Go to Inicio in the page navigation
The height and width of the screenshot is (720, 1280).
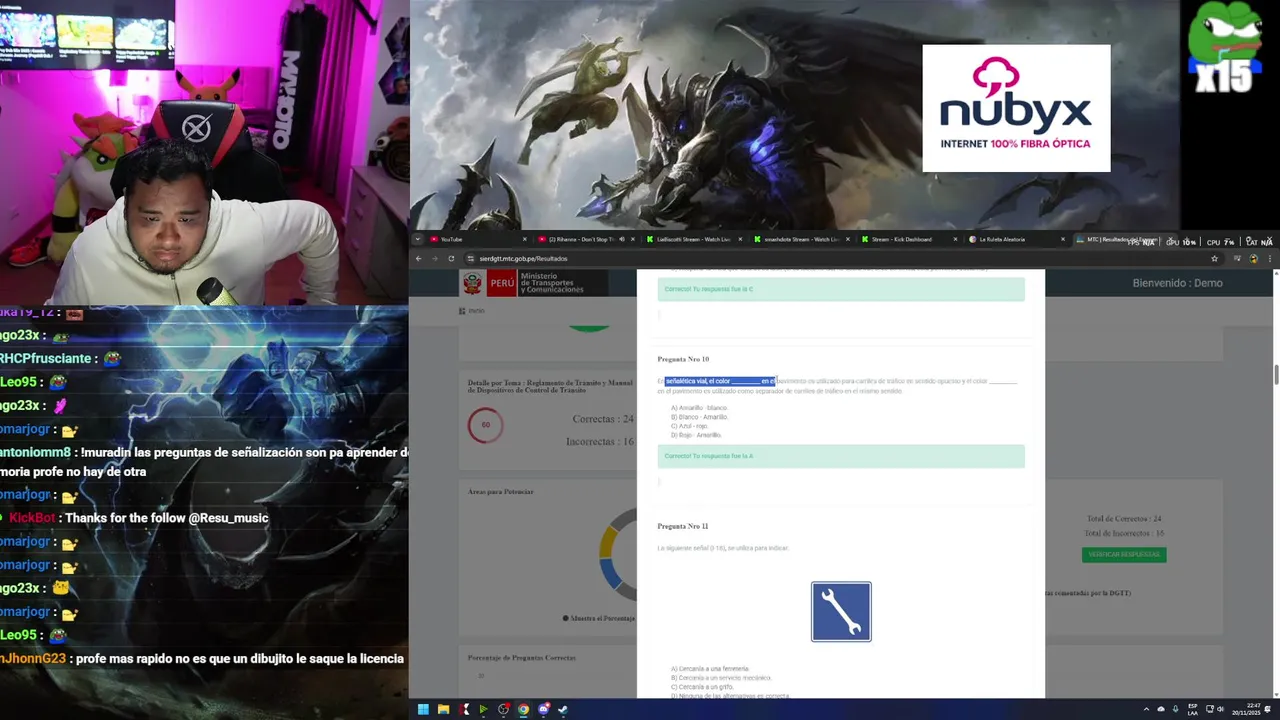pyautogui.click(x=472, y=311)
